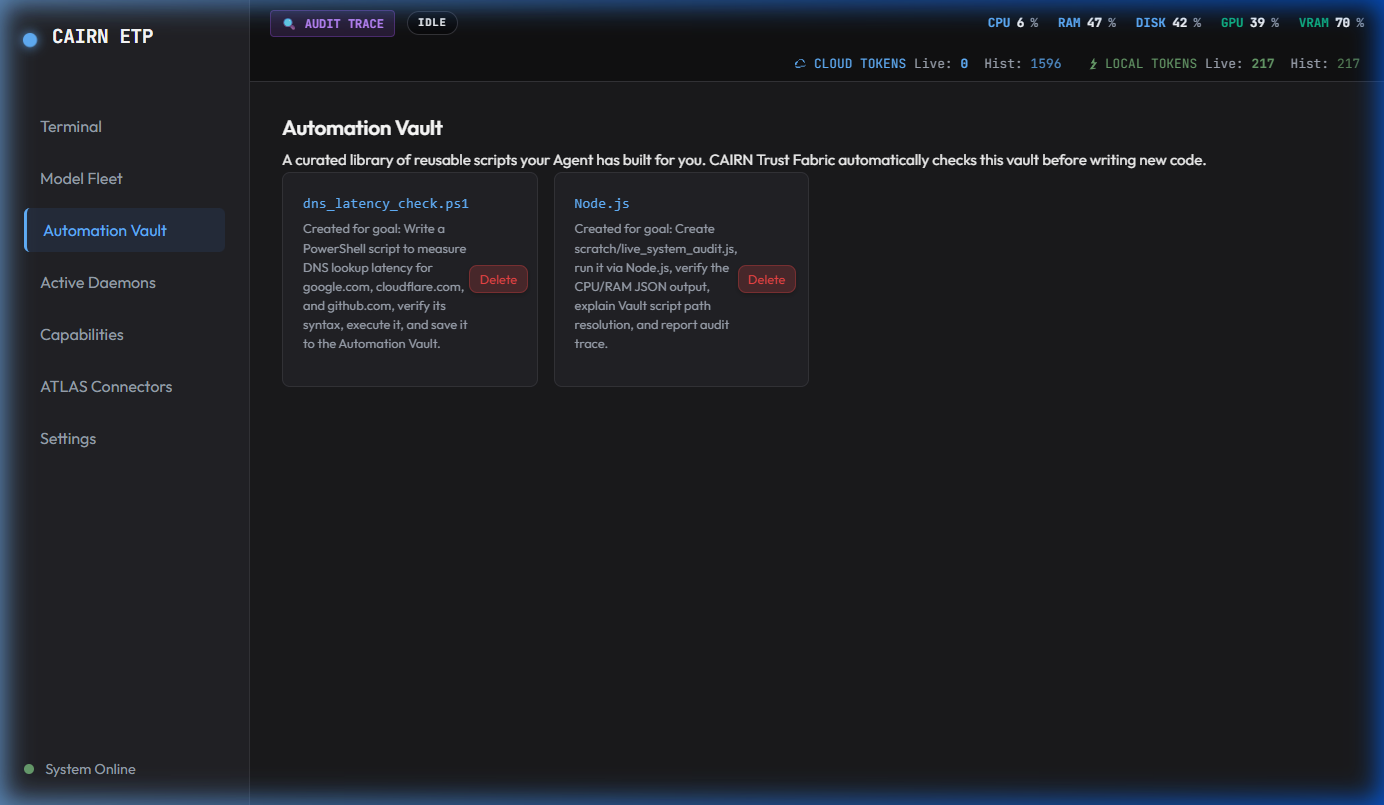Click the Audit Trace button

tap(332, 24)
